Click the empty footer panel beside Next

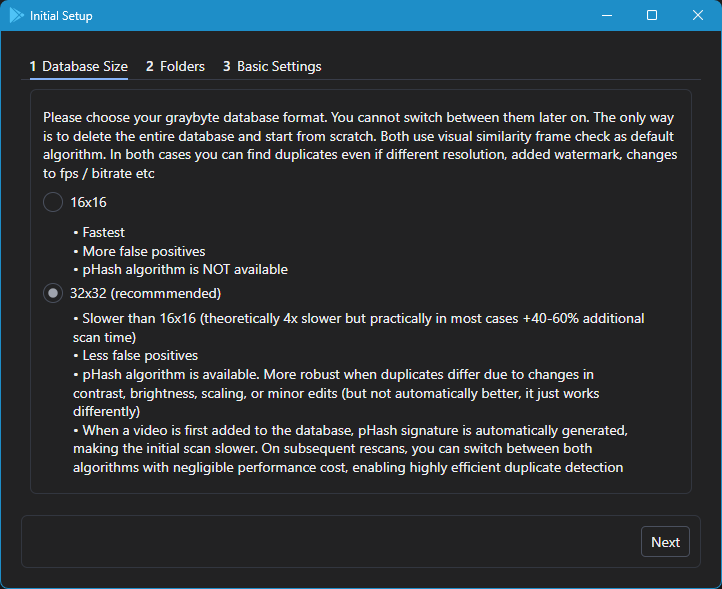point(330,542)
